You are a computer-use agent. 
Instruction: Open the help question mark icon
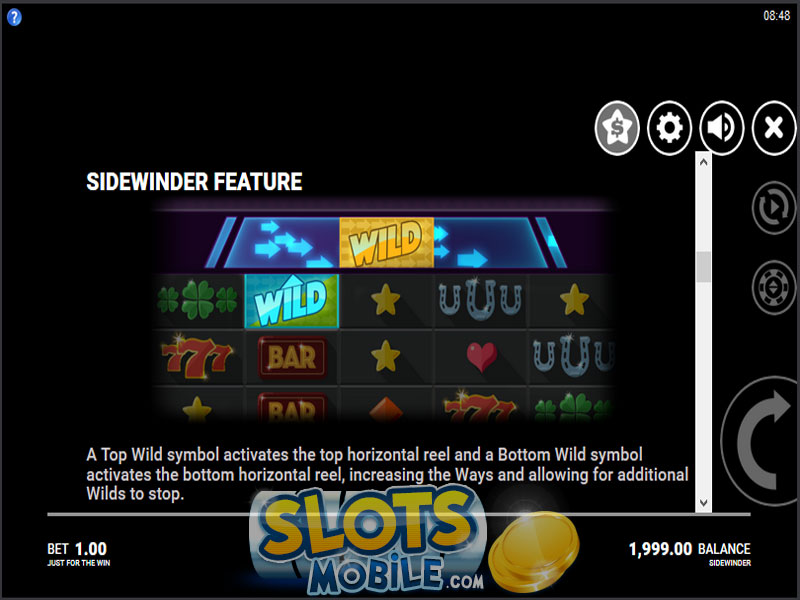click(x=14, y=17)
